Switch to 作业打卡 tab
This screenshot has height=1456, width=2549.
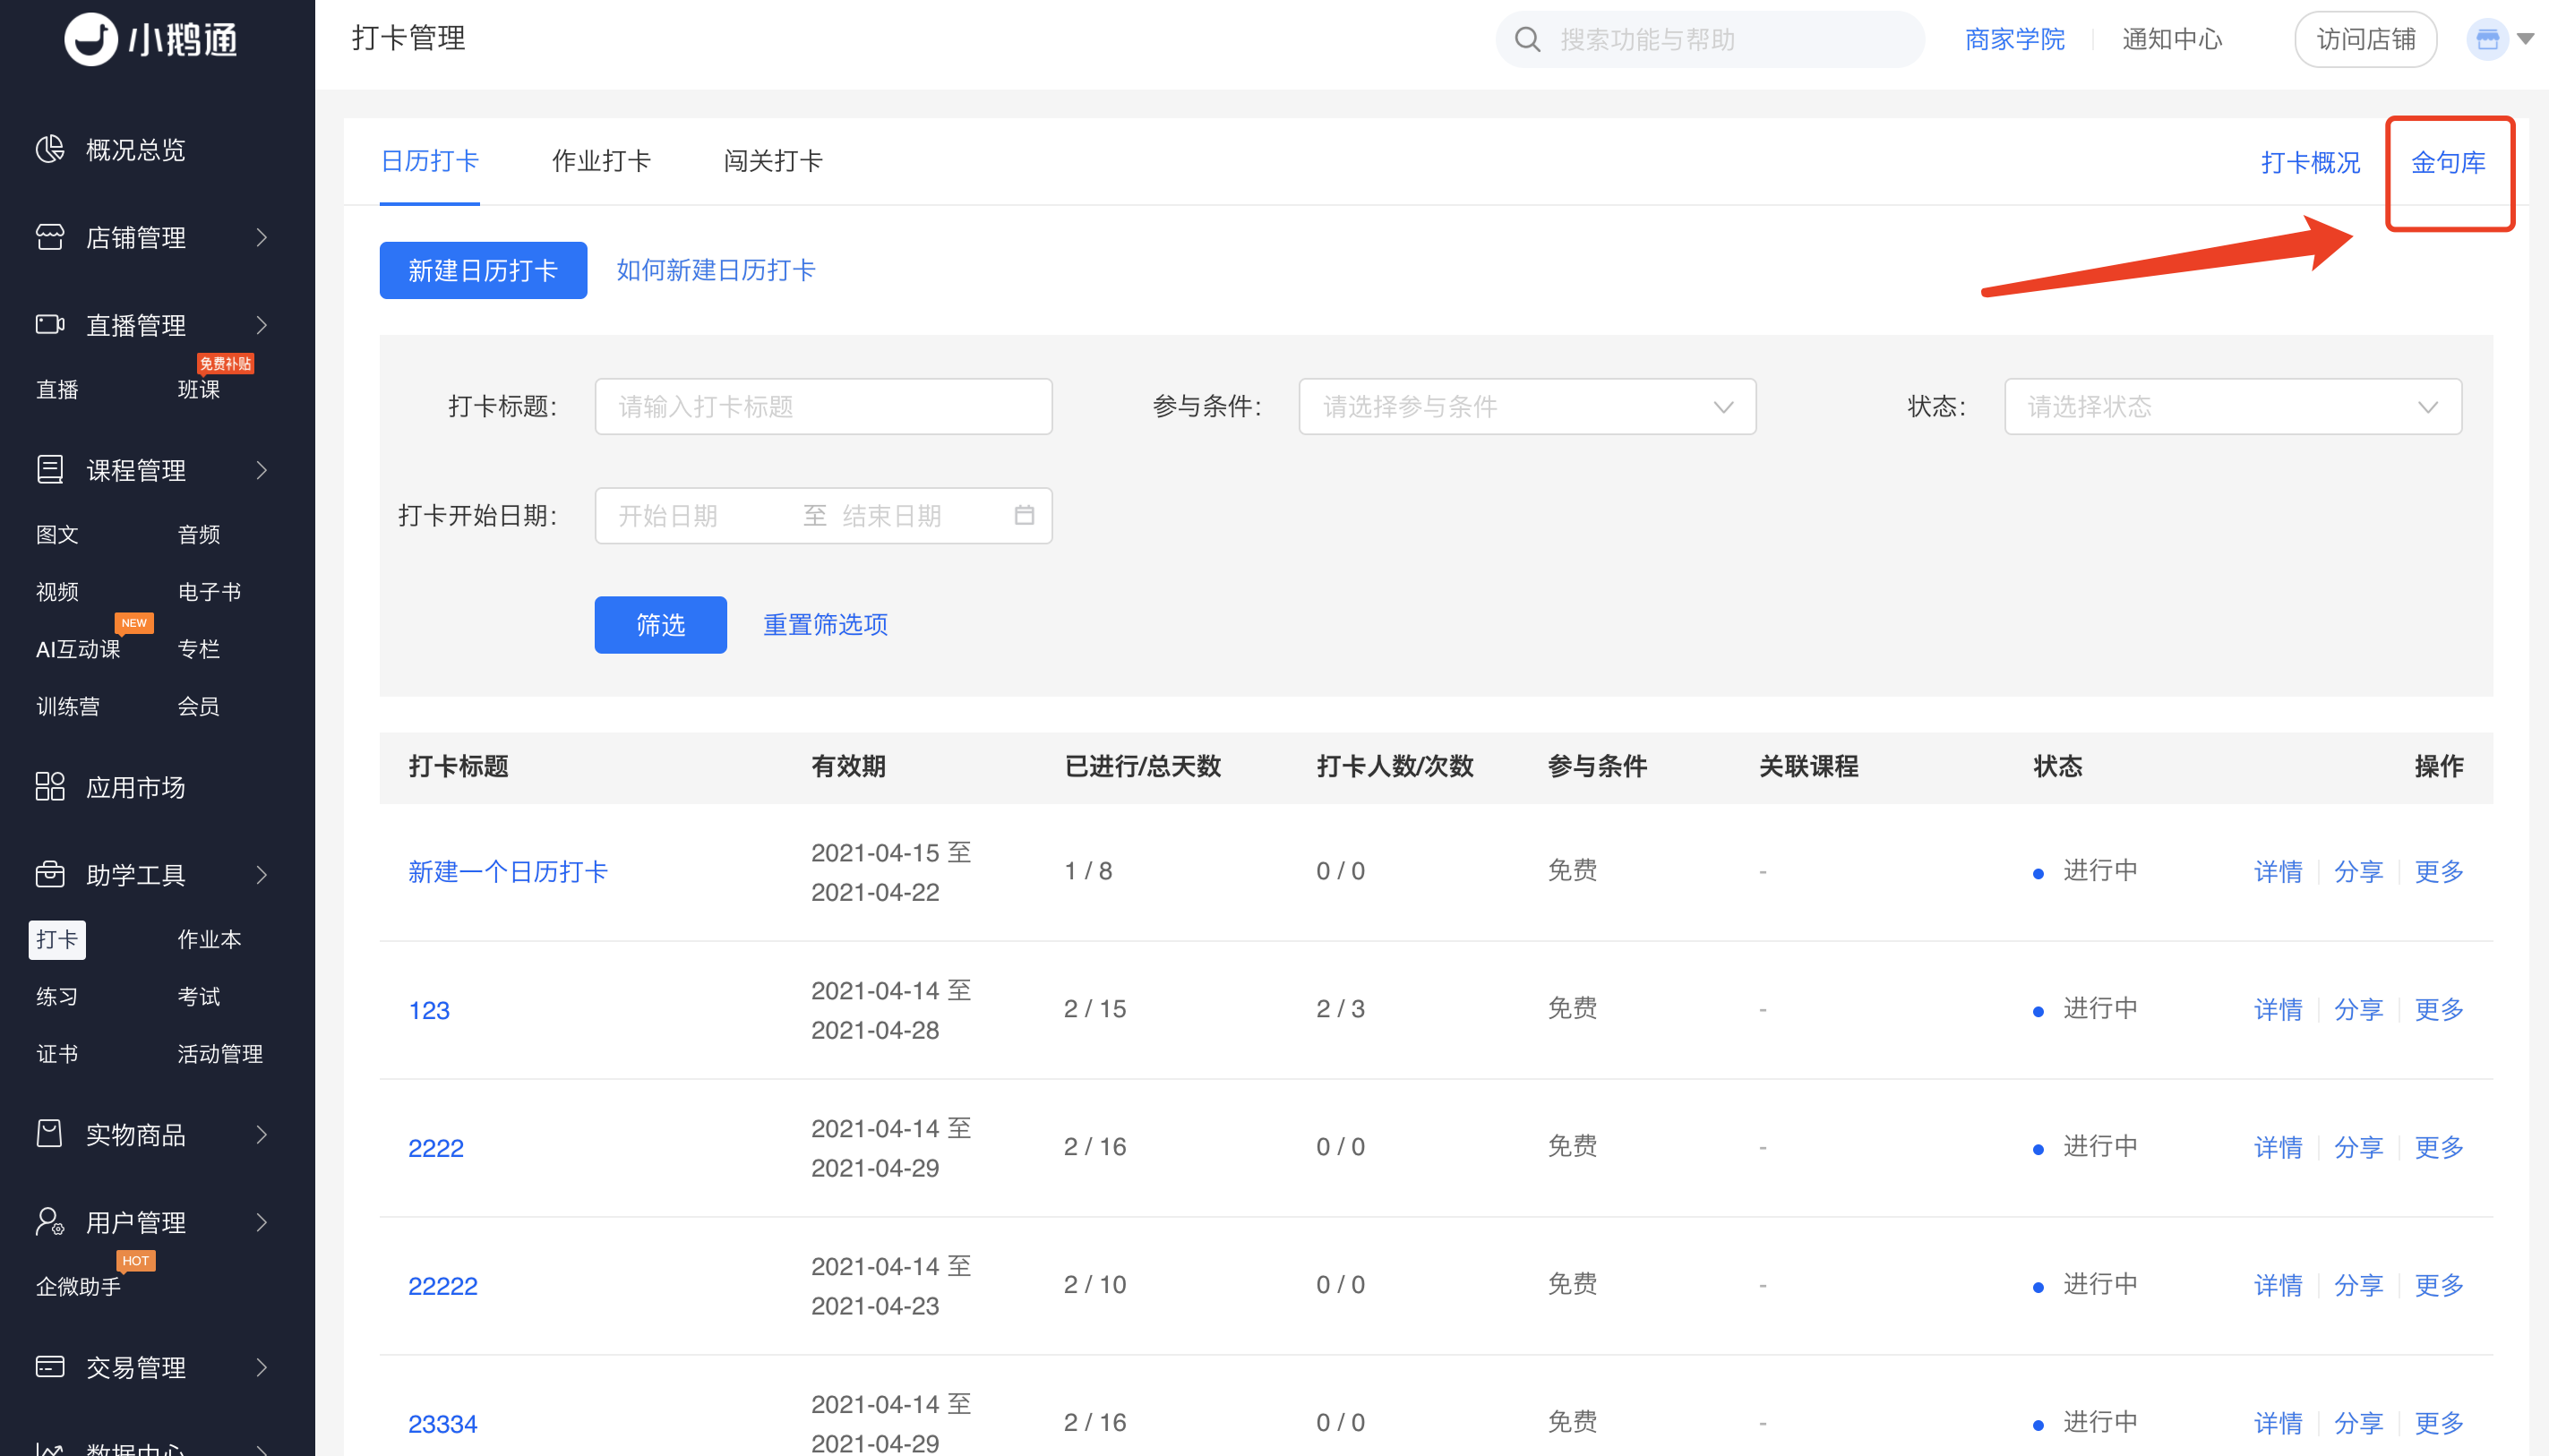click(x=601, y=161)
